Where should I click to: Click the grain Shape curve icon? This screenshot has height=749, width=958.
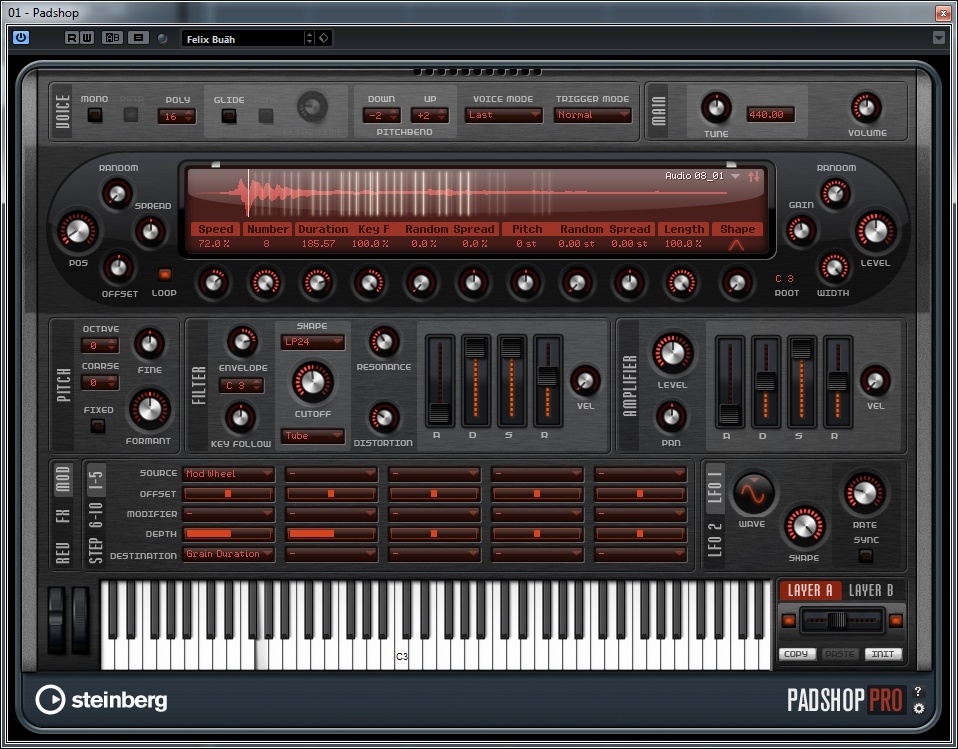[736, 245]
